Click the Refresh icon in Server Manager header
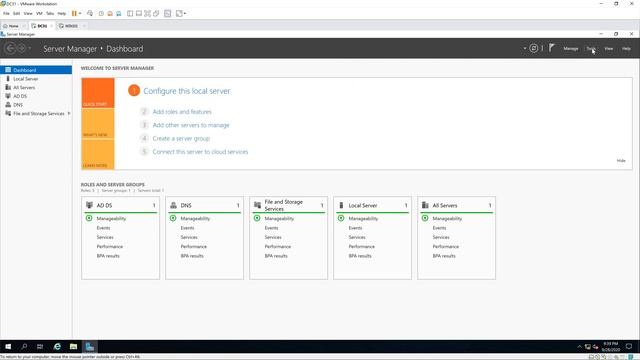 click(x=533, y=48)
